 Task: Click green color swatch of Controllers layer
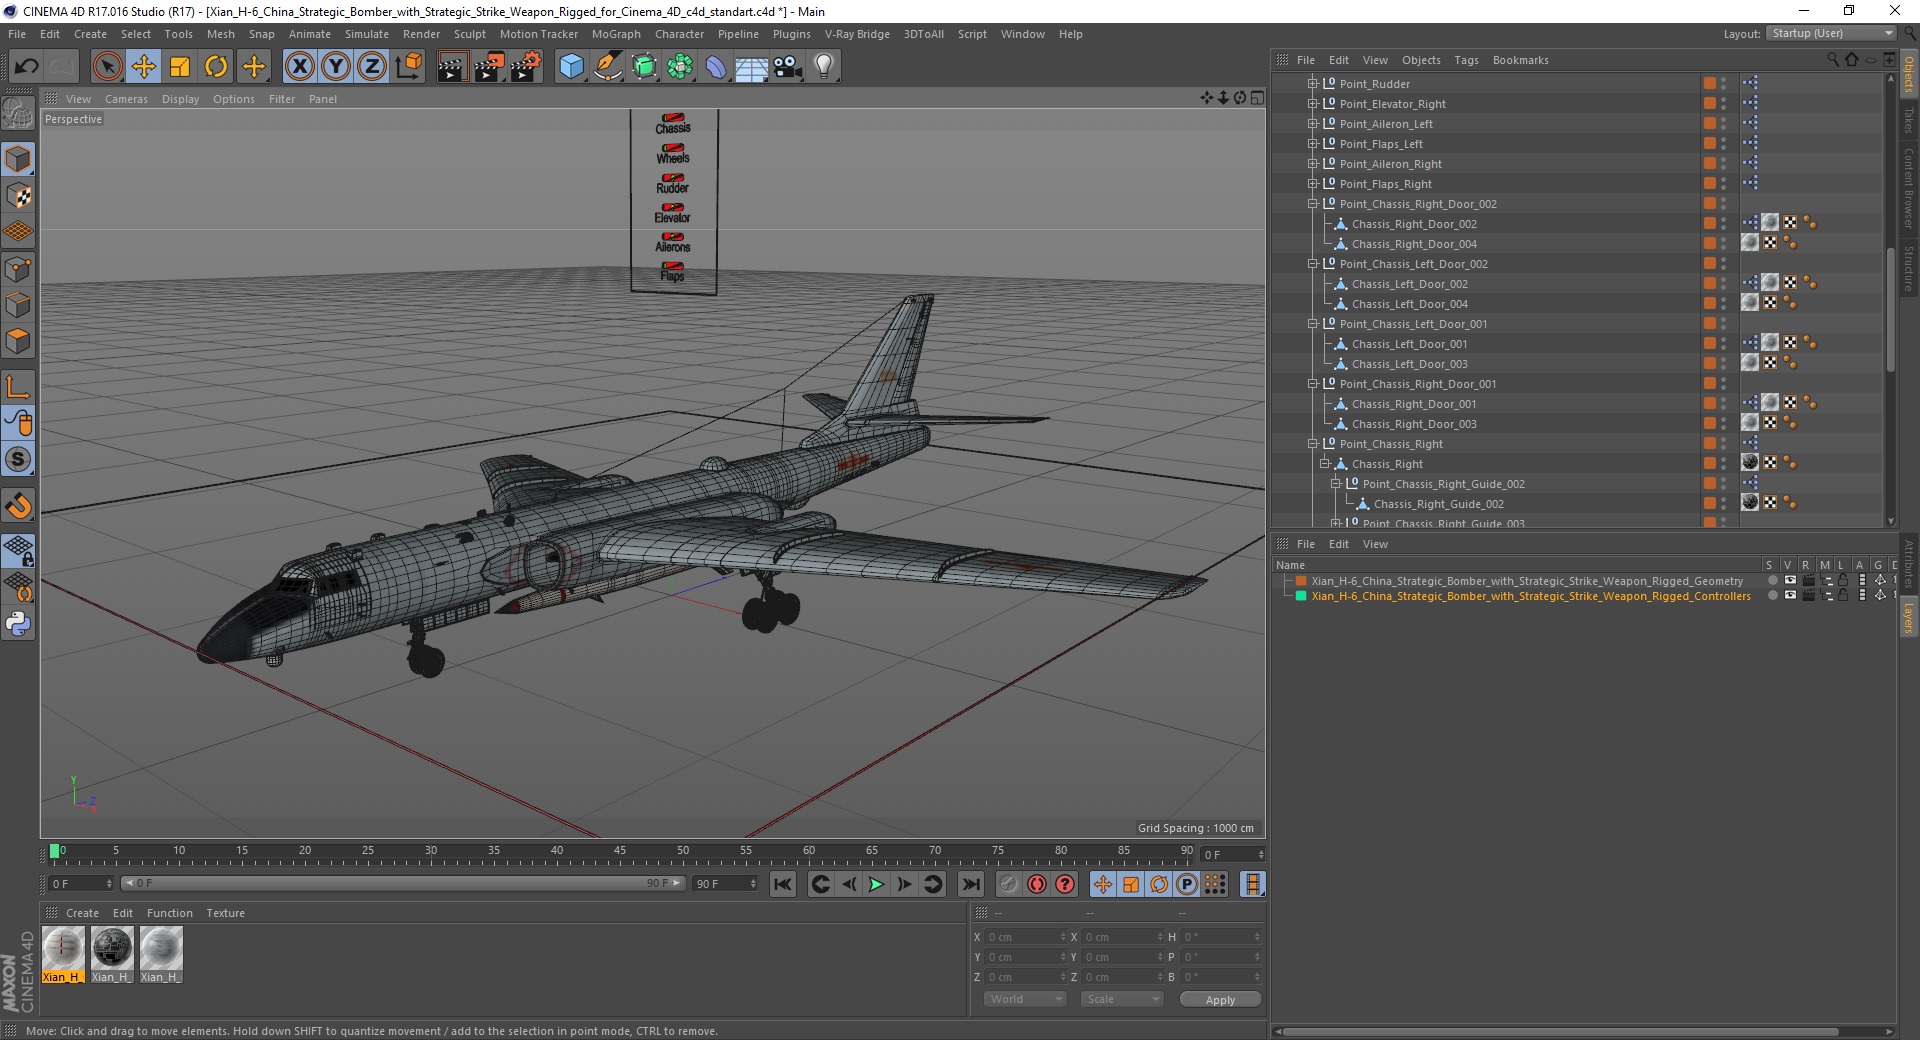pyautogui.click(x=1301, y=596)
